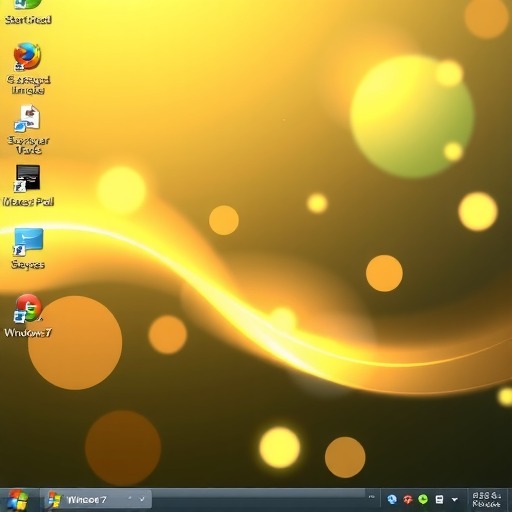Click the blue globe tray icon
Image resolution: width=512 pixels, height=512 pixels.
392,499
